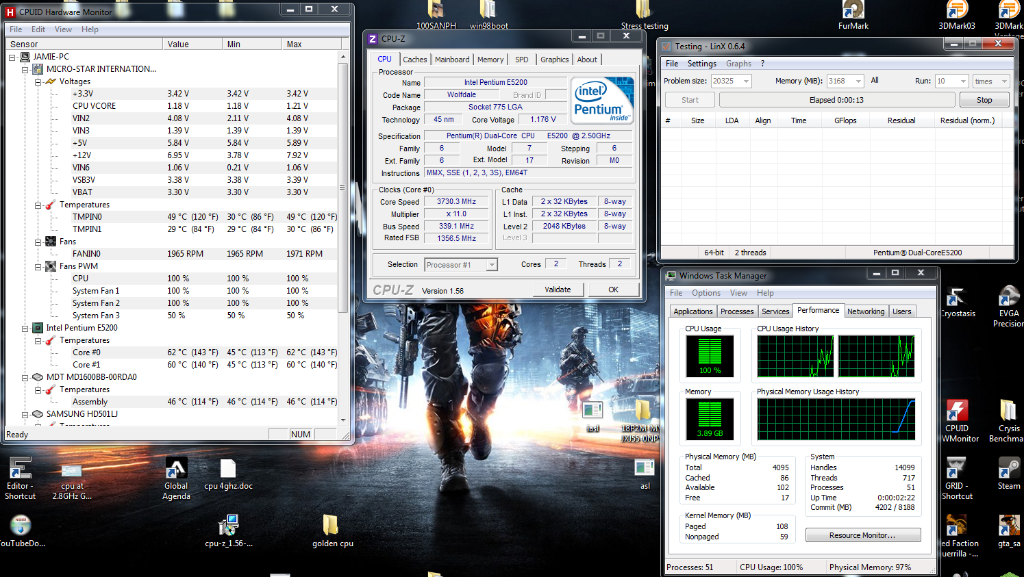This screenshot has width=1024, height=577.
Task: Collapse the Voltages tree node
Action: pos(38,82)
